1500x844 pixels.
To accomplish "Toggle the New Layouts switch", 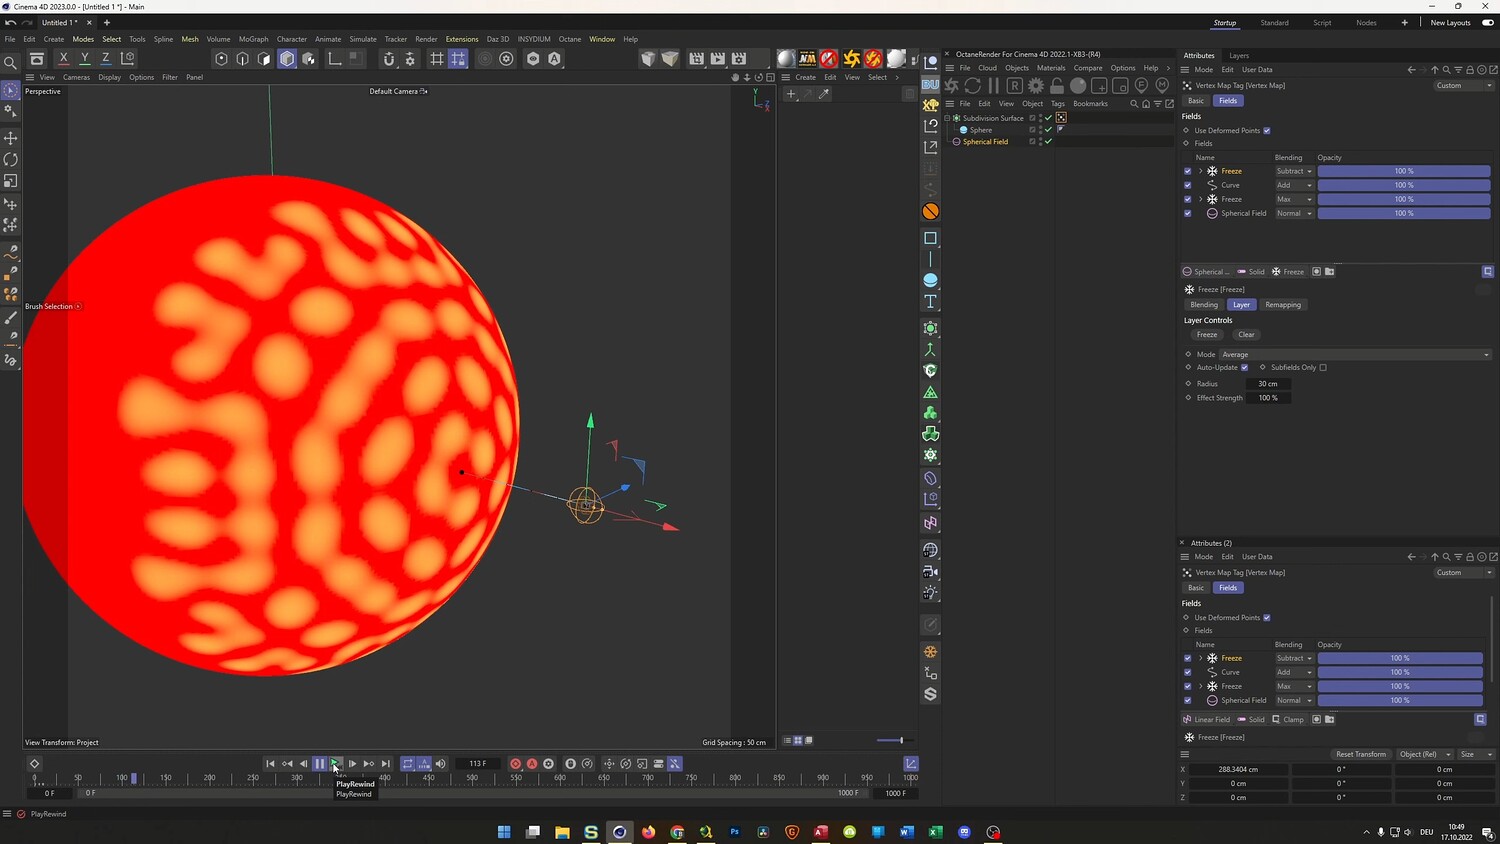I will coord(1488,23).
